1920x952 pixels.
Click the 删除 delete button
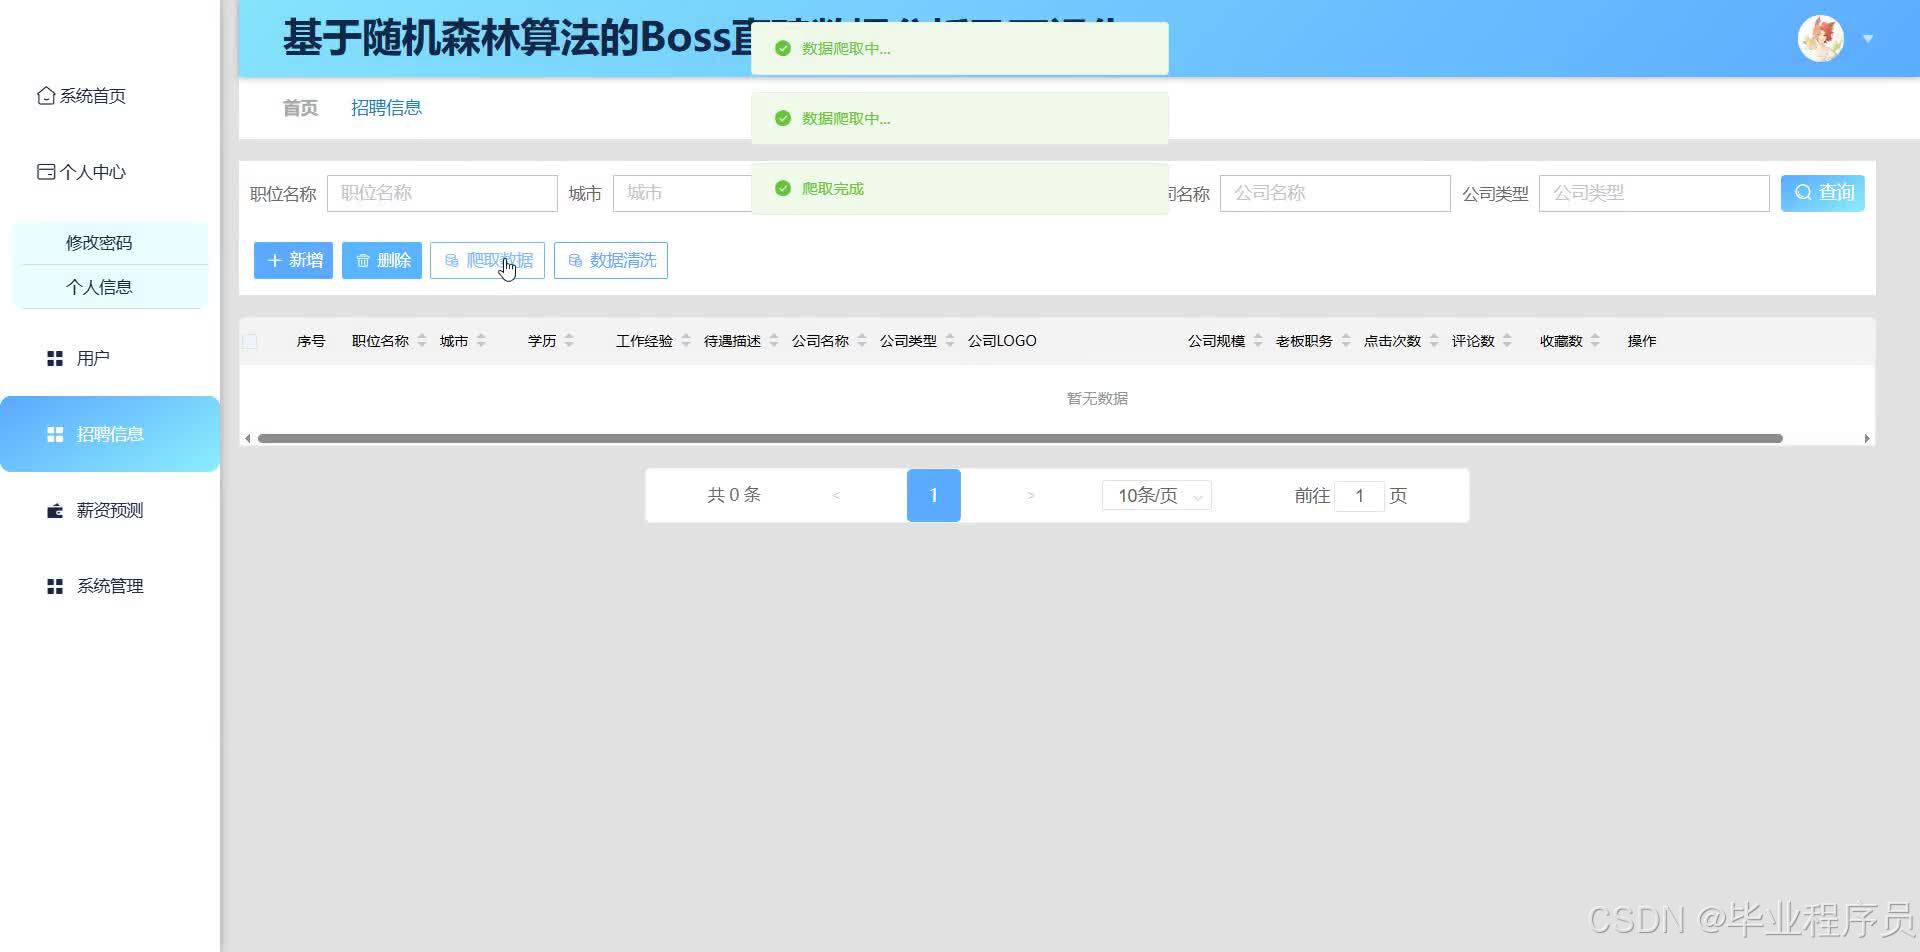pyautogui.click(x=382, y=261)
